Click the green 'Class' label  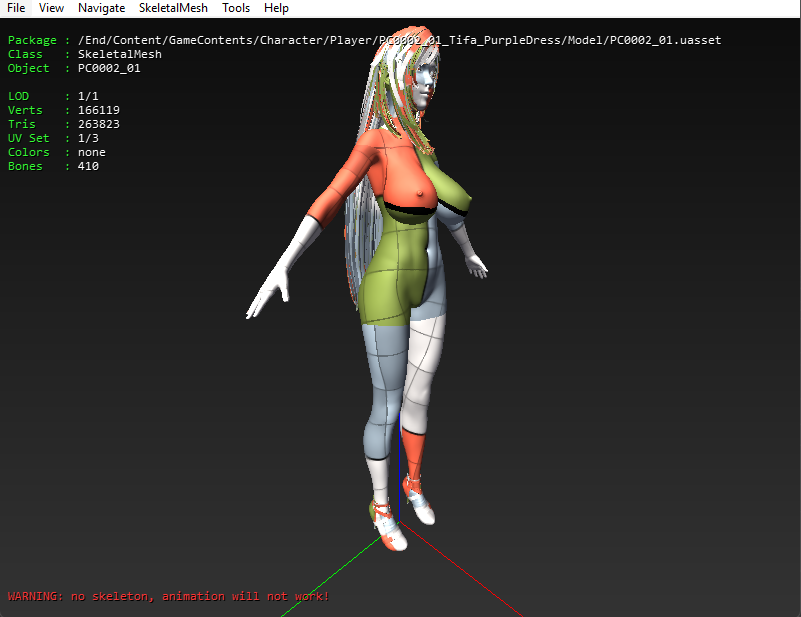25,54
